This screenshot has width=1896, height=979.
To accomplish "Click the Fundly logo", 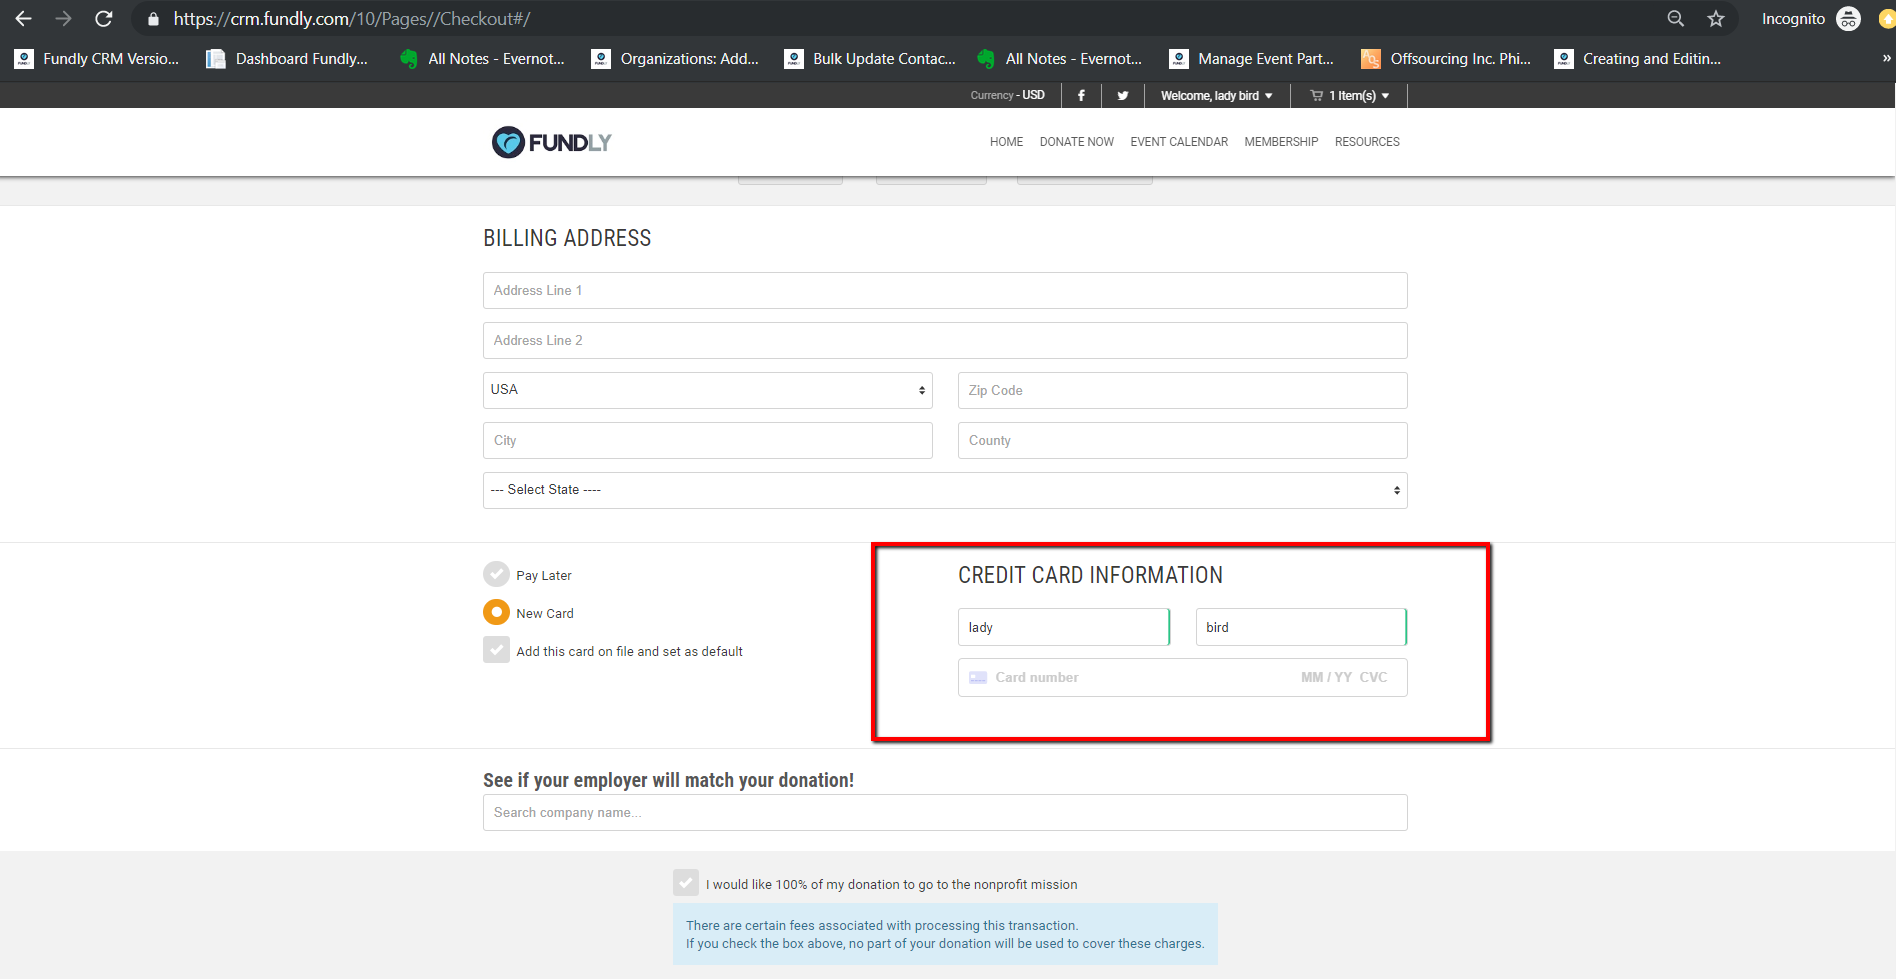I will pos(550,142).
